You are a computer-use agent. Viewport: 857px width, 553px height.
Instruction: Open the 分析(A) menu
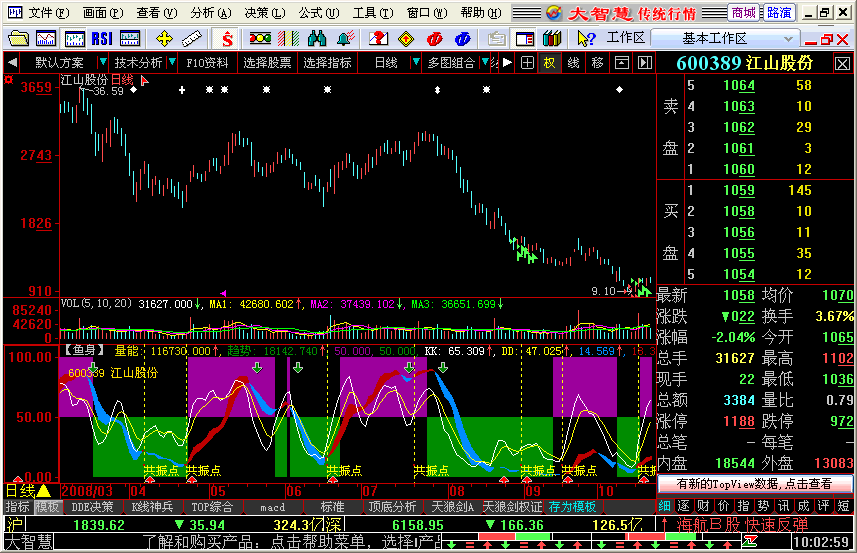(211, 13)
